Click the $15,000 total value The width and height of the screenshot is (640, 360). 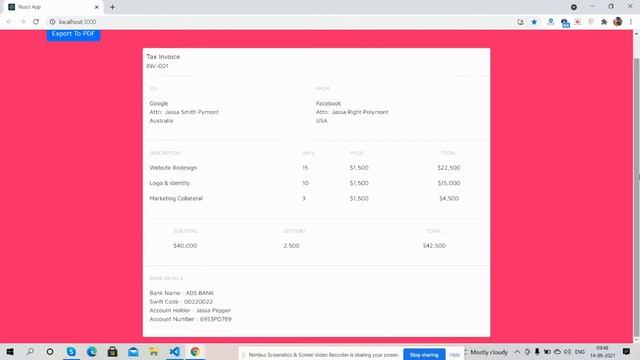(x=449, y=183)
